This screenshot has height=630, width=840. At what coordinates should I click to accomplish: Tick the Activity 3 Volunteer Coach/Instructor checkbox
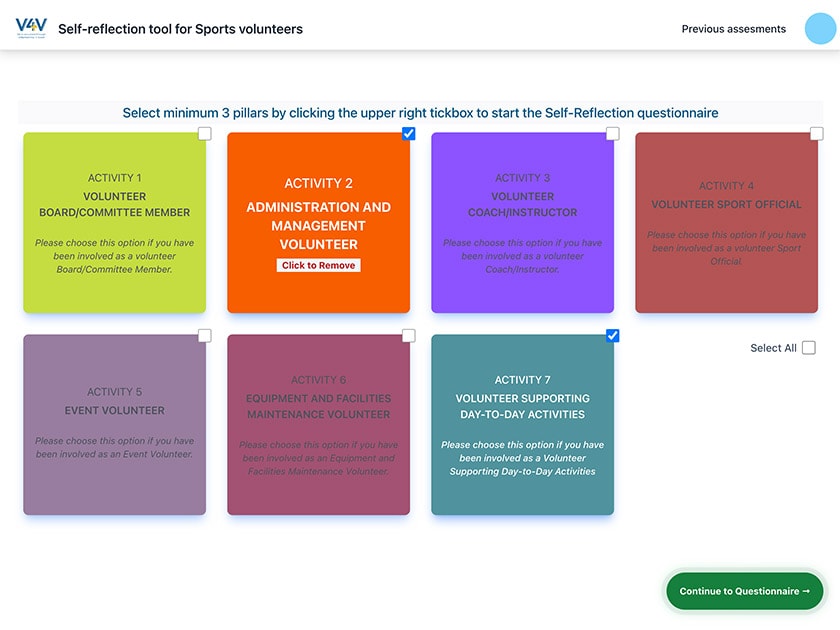coord(613,134)
